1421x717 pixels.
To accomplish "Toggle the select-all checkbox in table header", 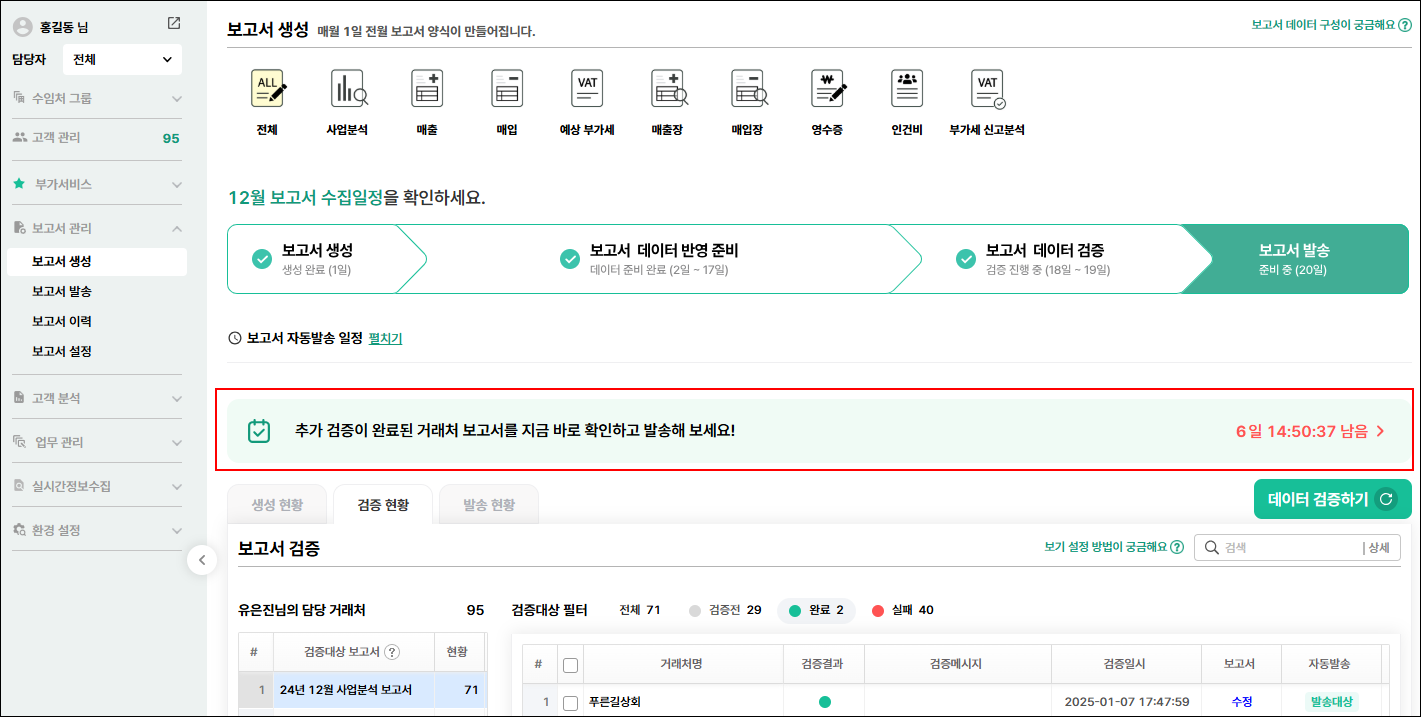I will pyautogui.click(x=570, y=665).
